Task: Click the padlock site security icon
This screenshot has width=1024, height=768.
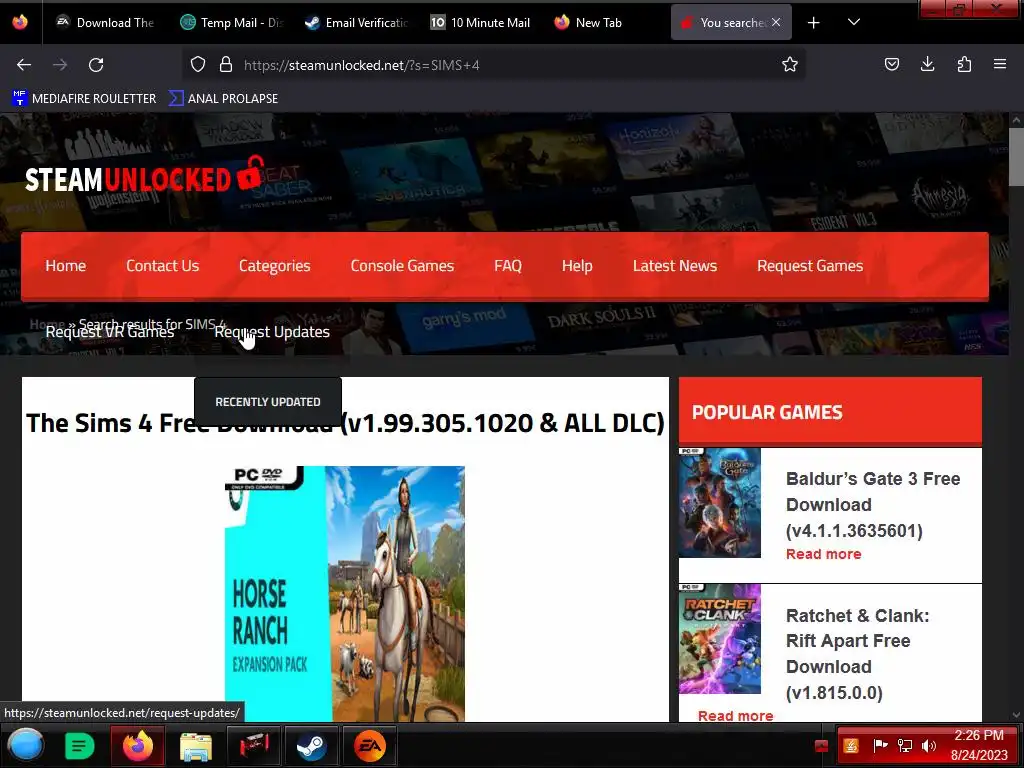Action: tap(226, 65)
